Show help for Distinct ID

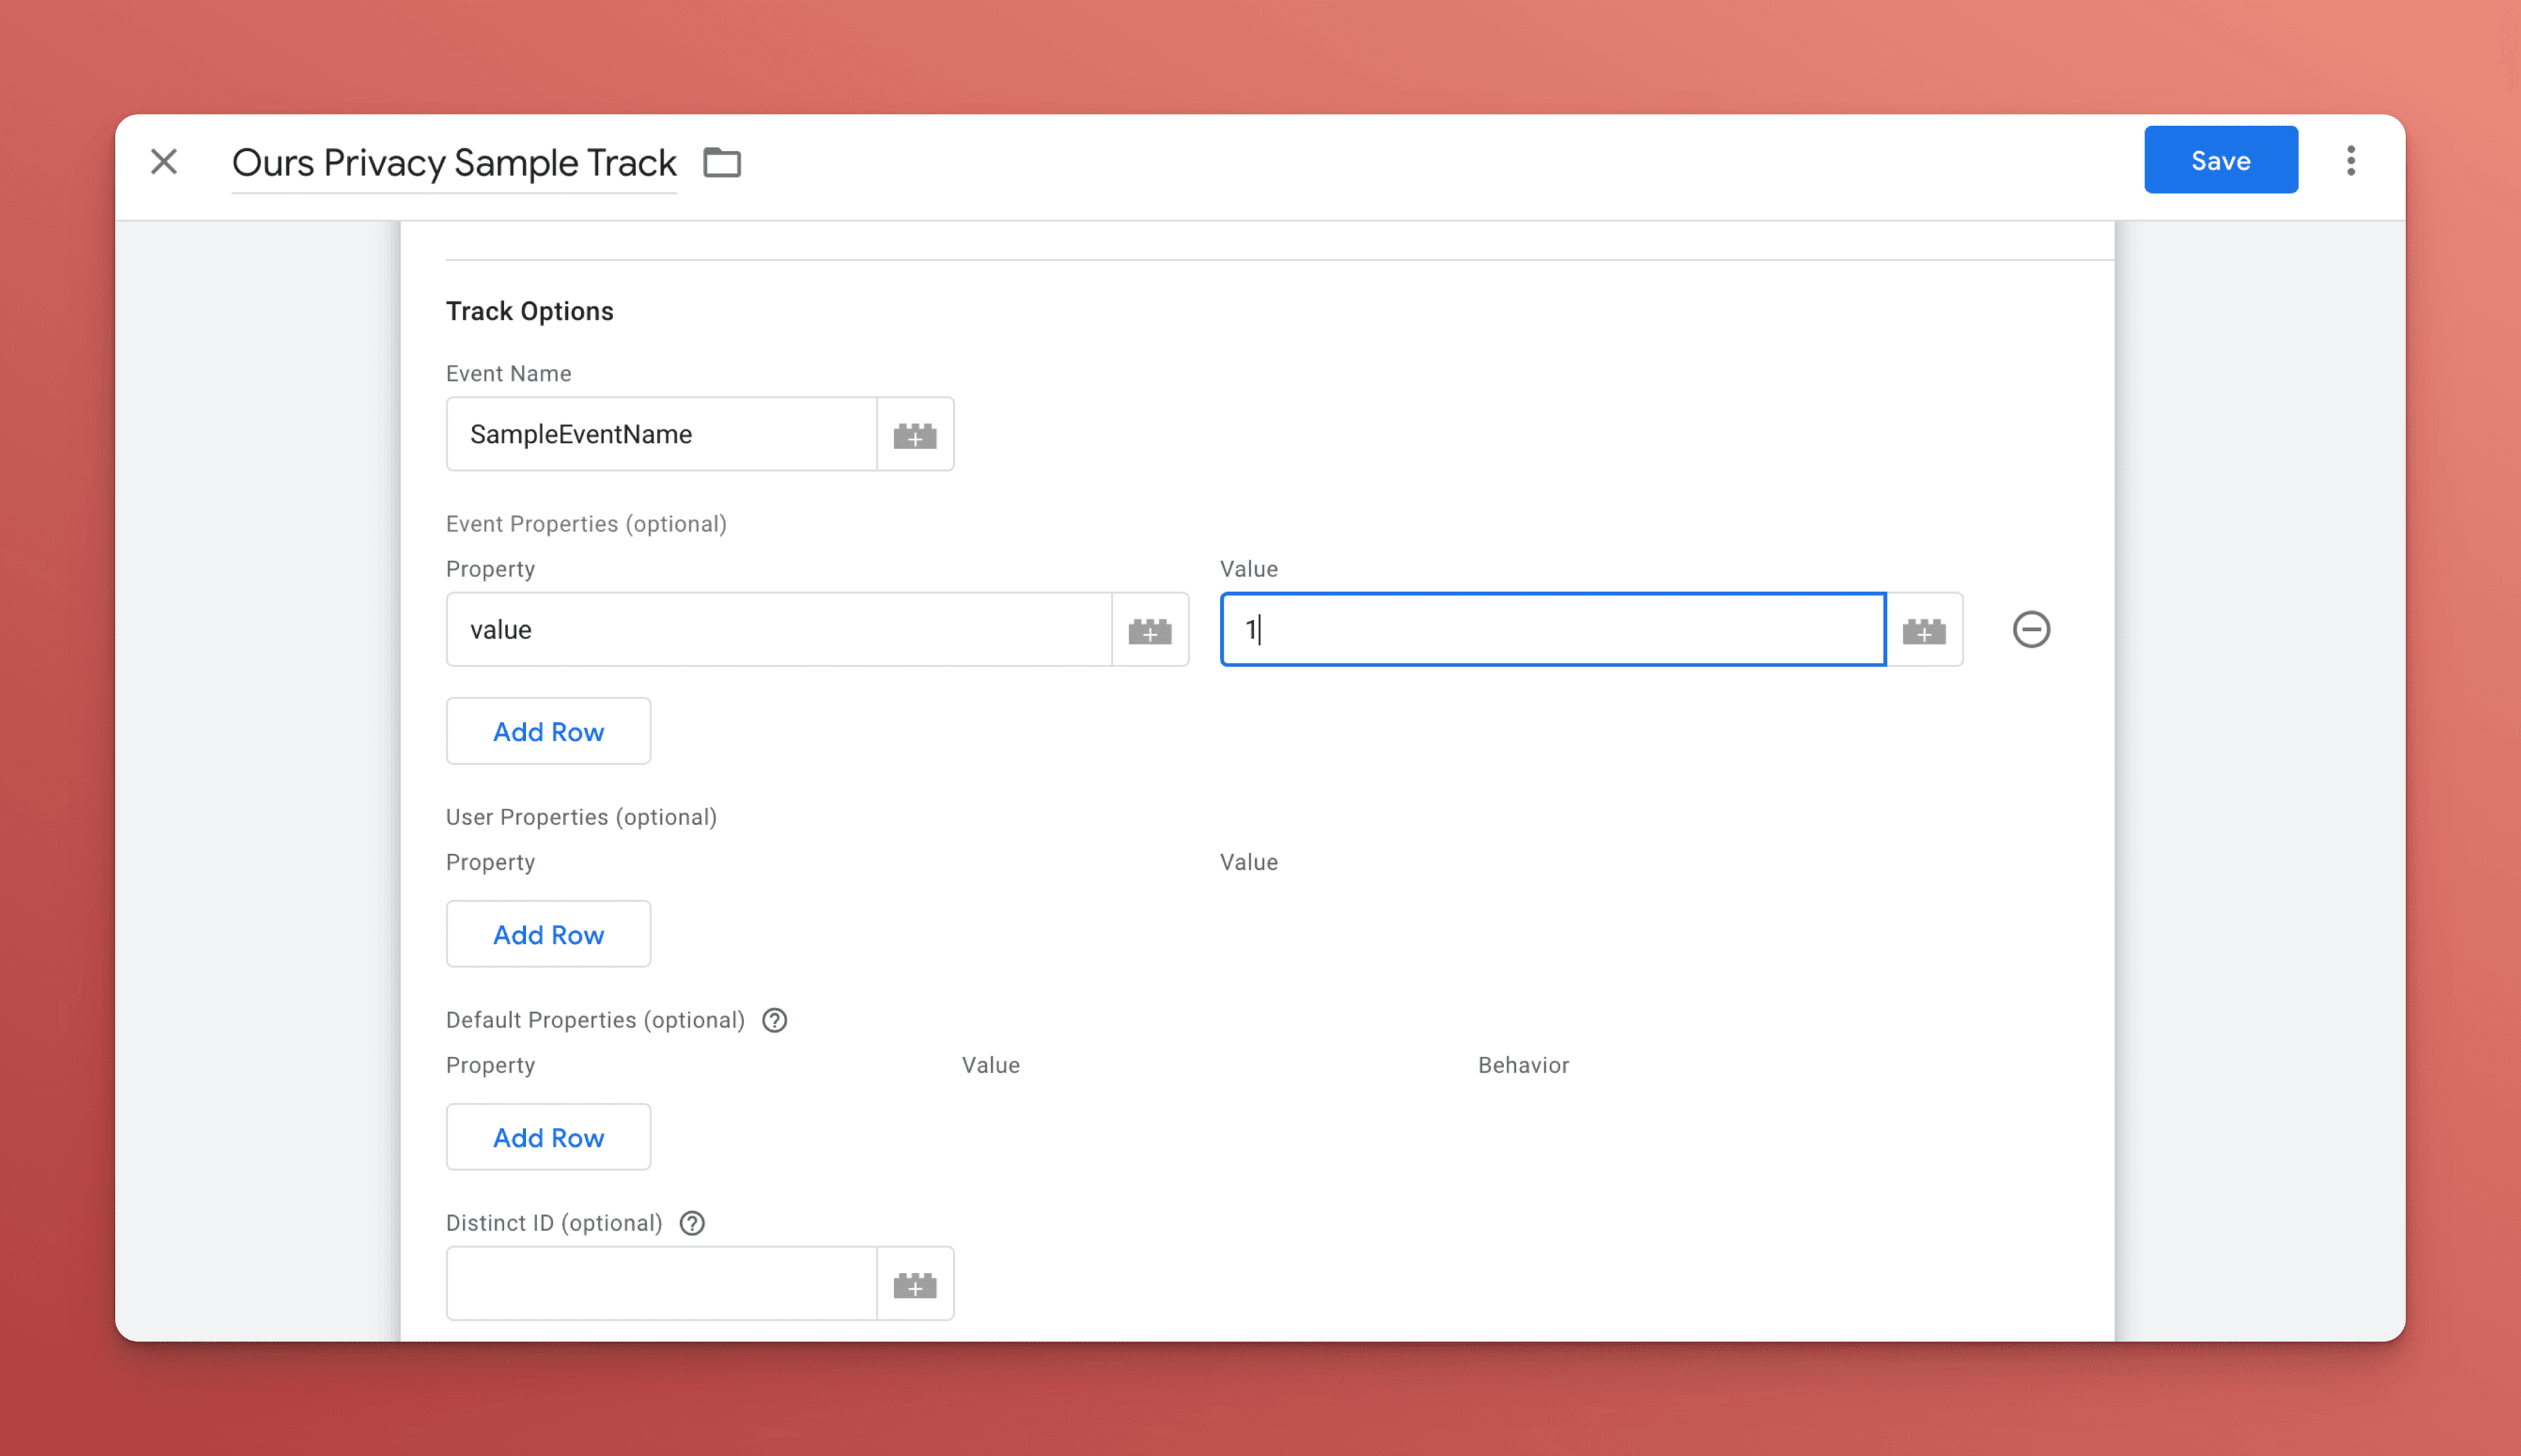tap(692, 1223)
